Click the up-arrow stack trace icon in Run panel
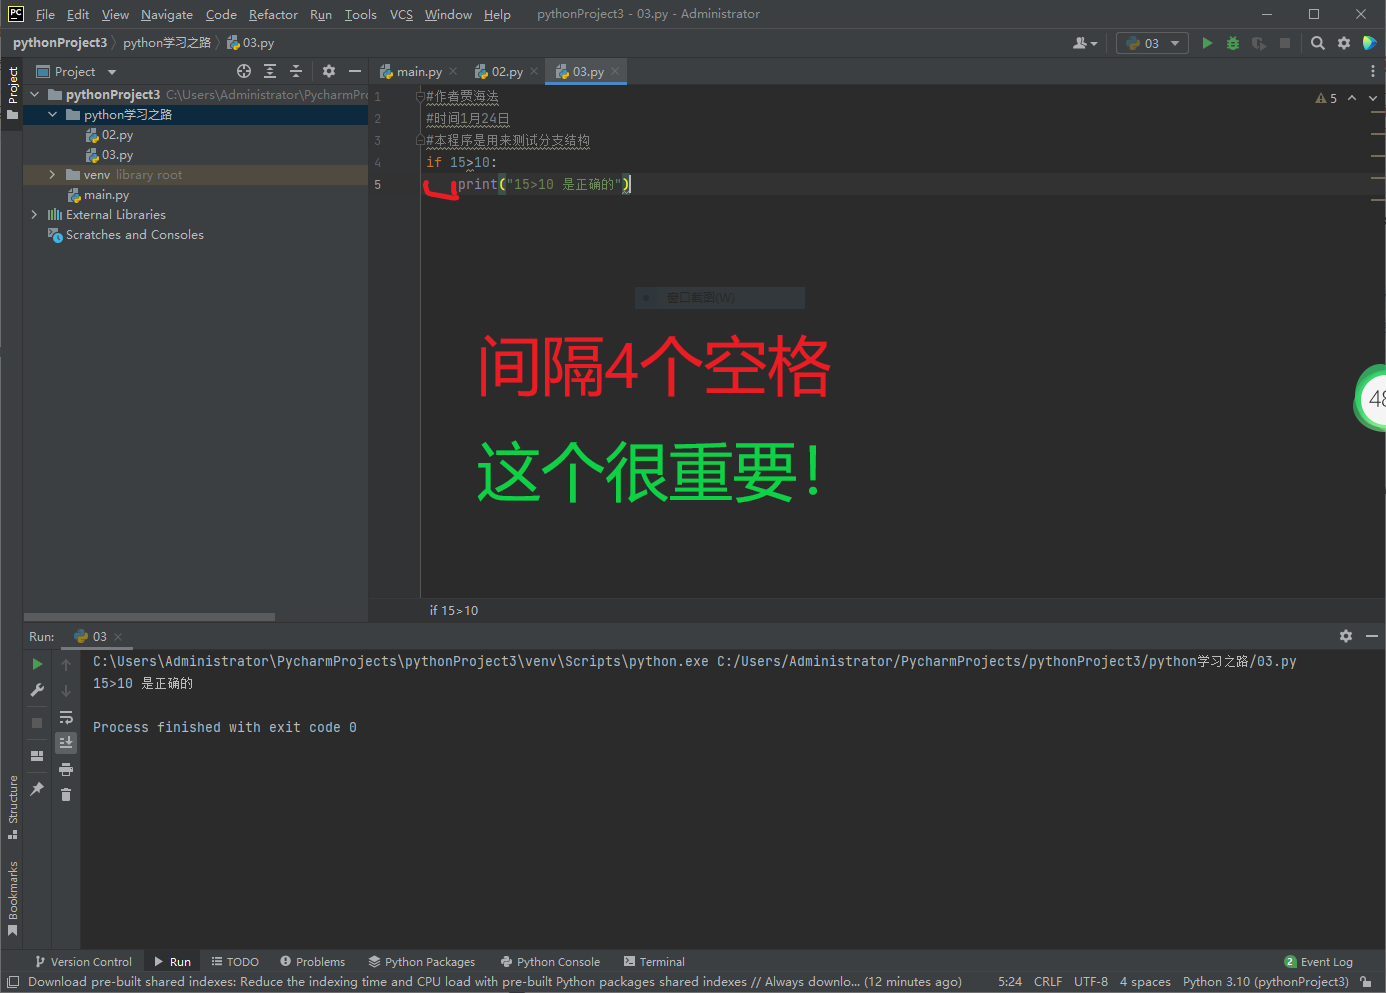 tap(66, 664)
